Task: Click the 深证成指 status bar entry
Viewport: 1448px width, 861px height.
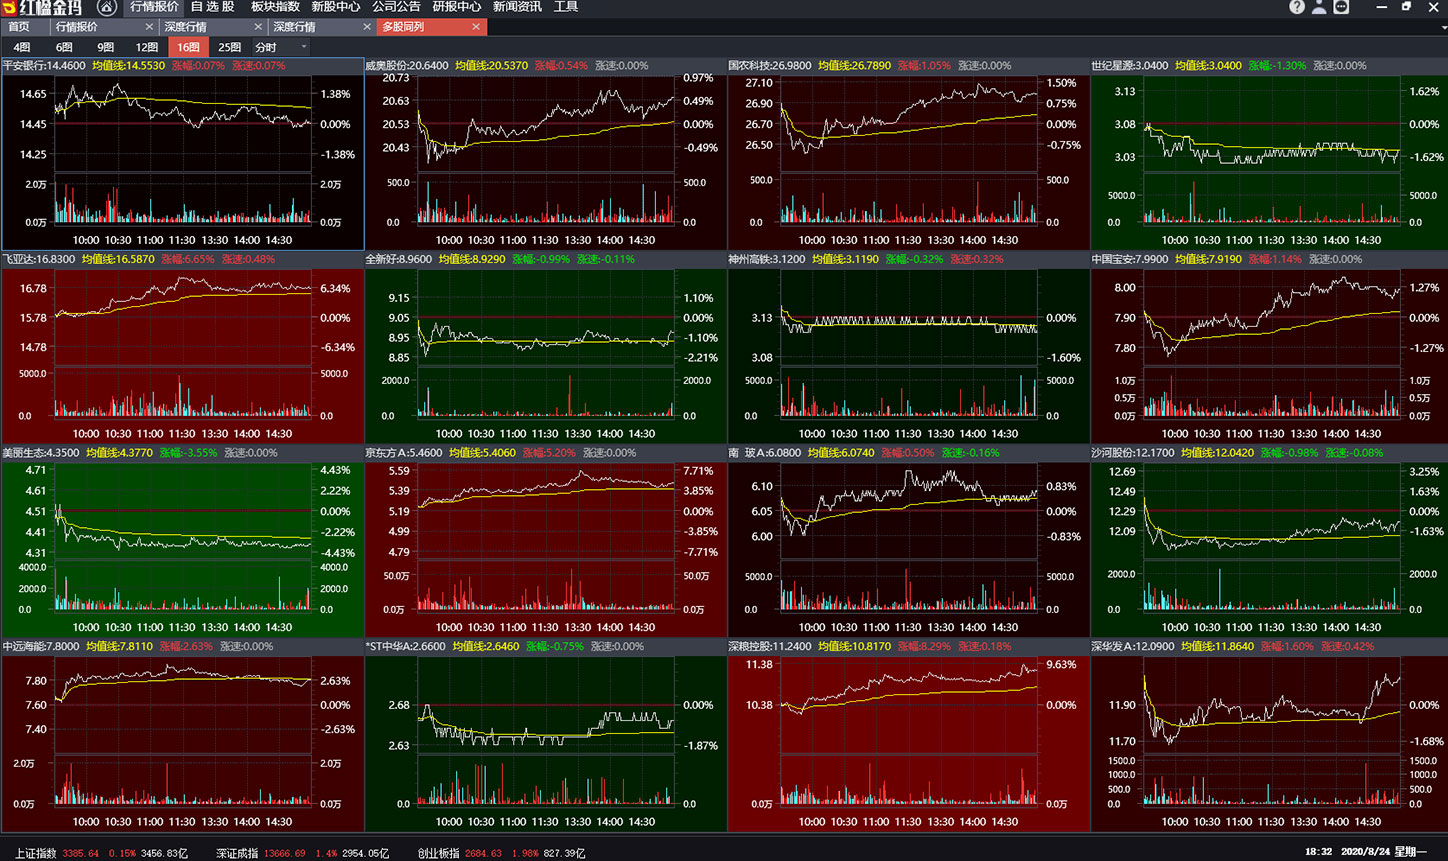Action: click(x=303, y=853)
